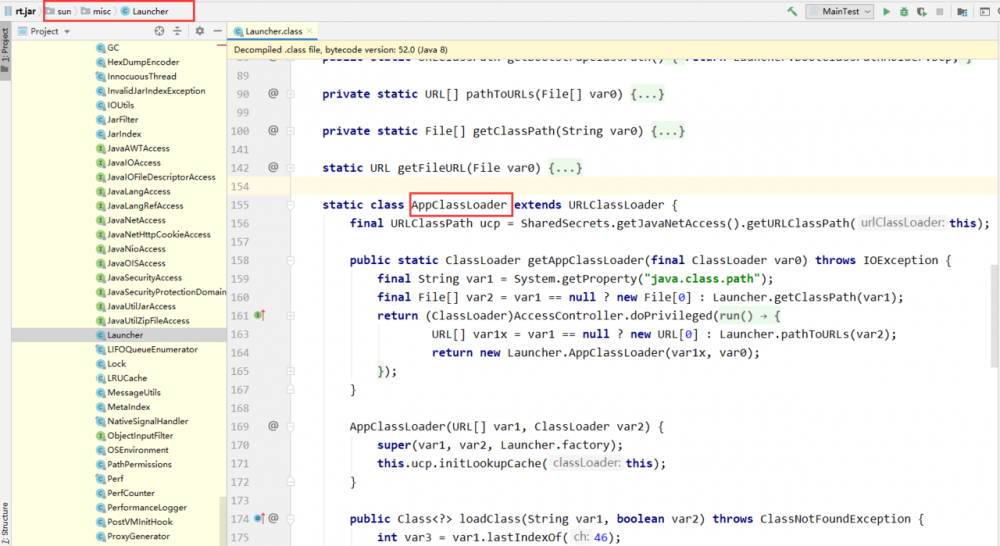Open the Project Structure icon

[962, 11]
